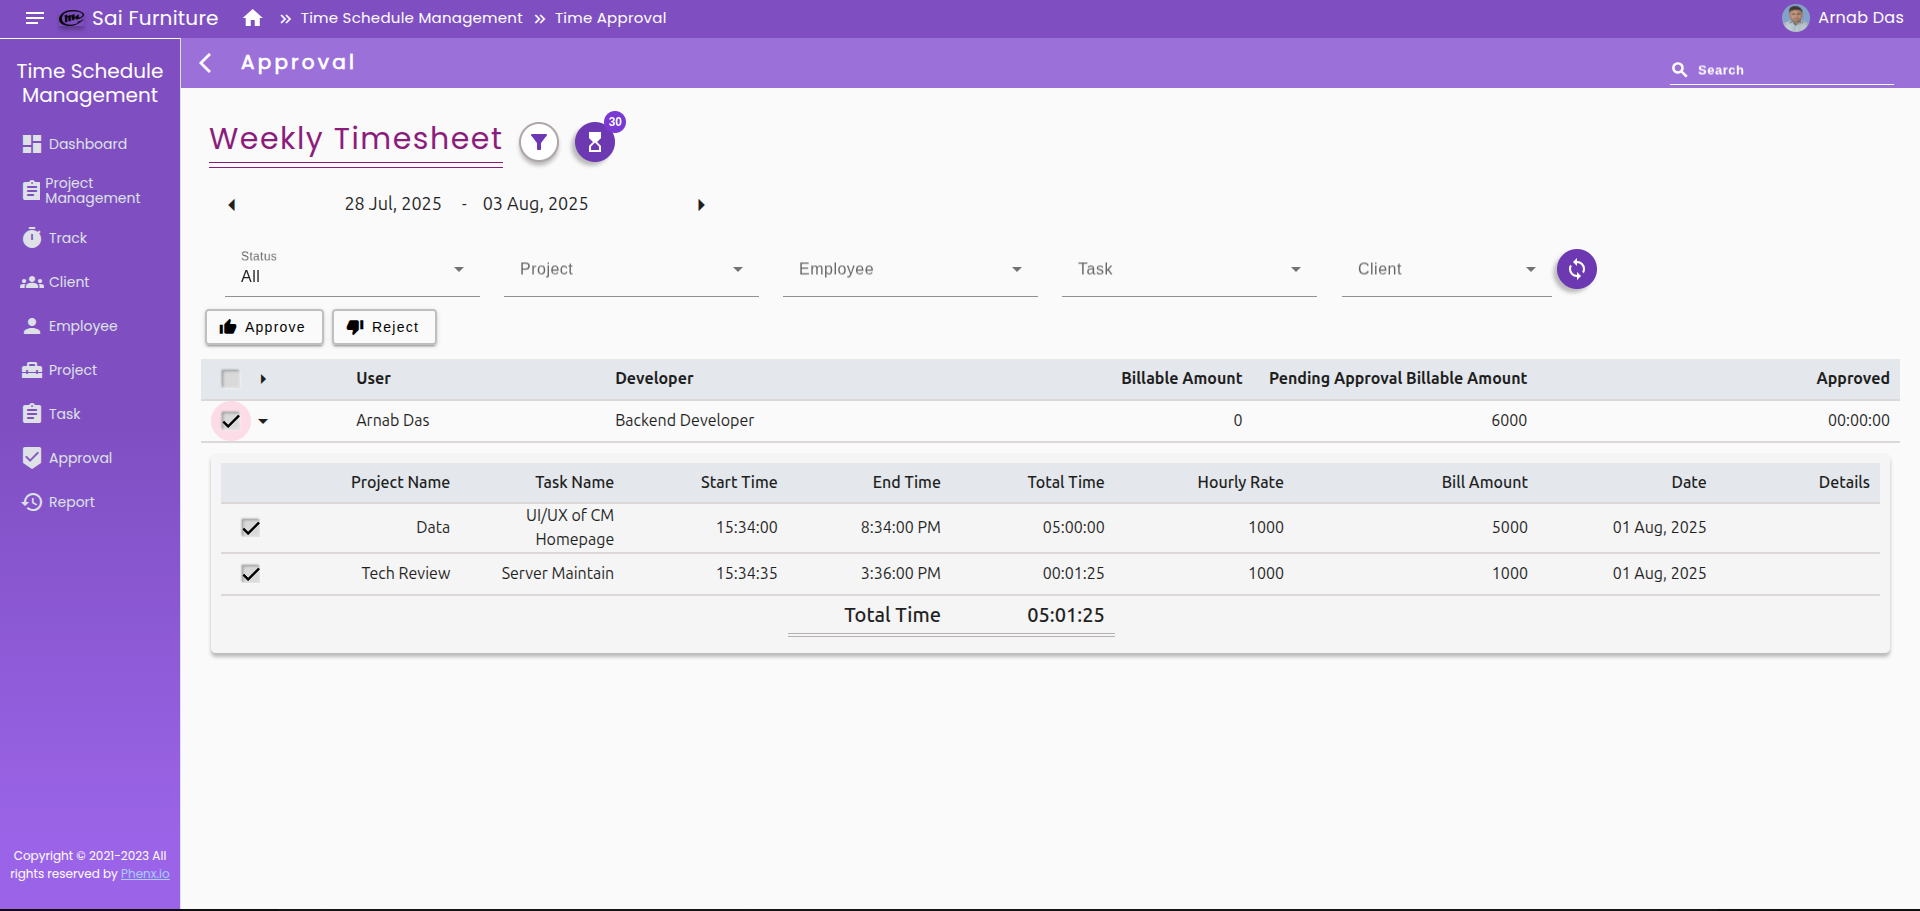Click the end date 03 Aug, 2025
This screenshot has width=1920, height=911.
point(535,204)
